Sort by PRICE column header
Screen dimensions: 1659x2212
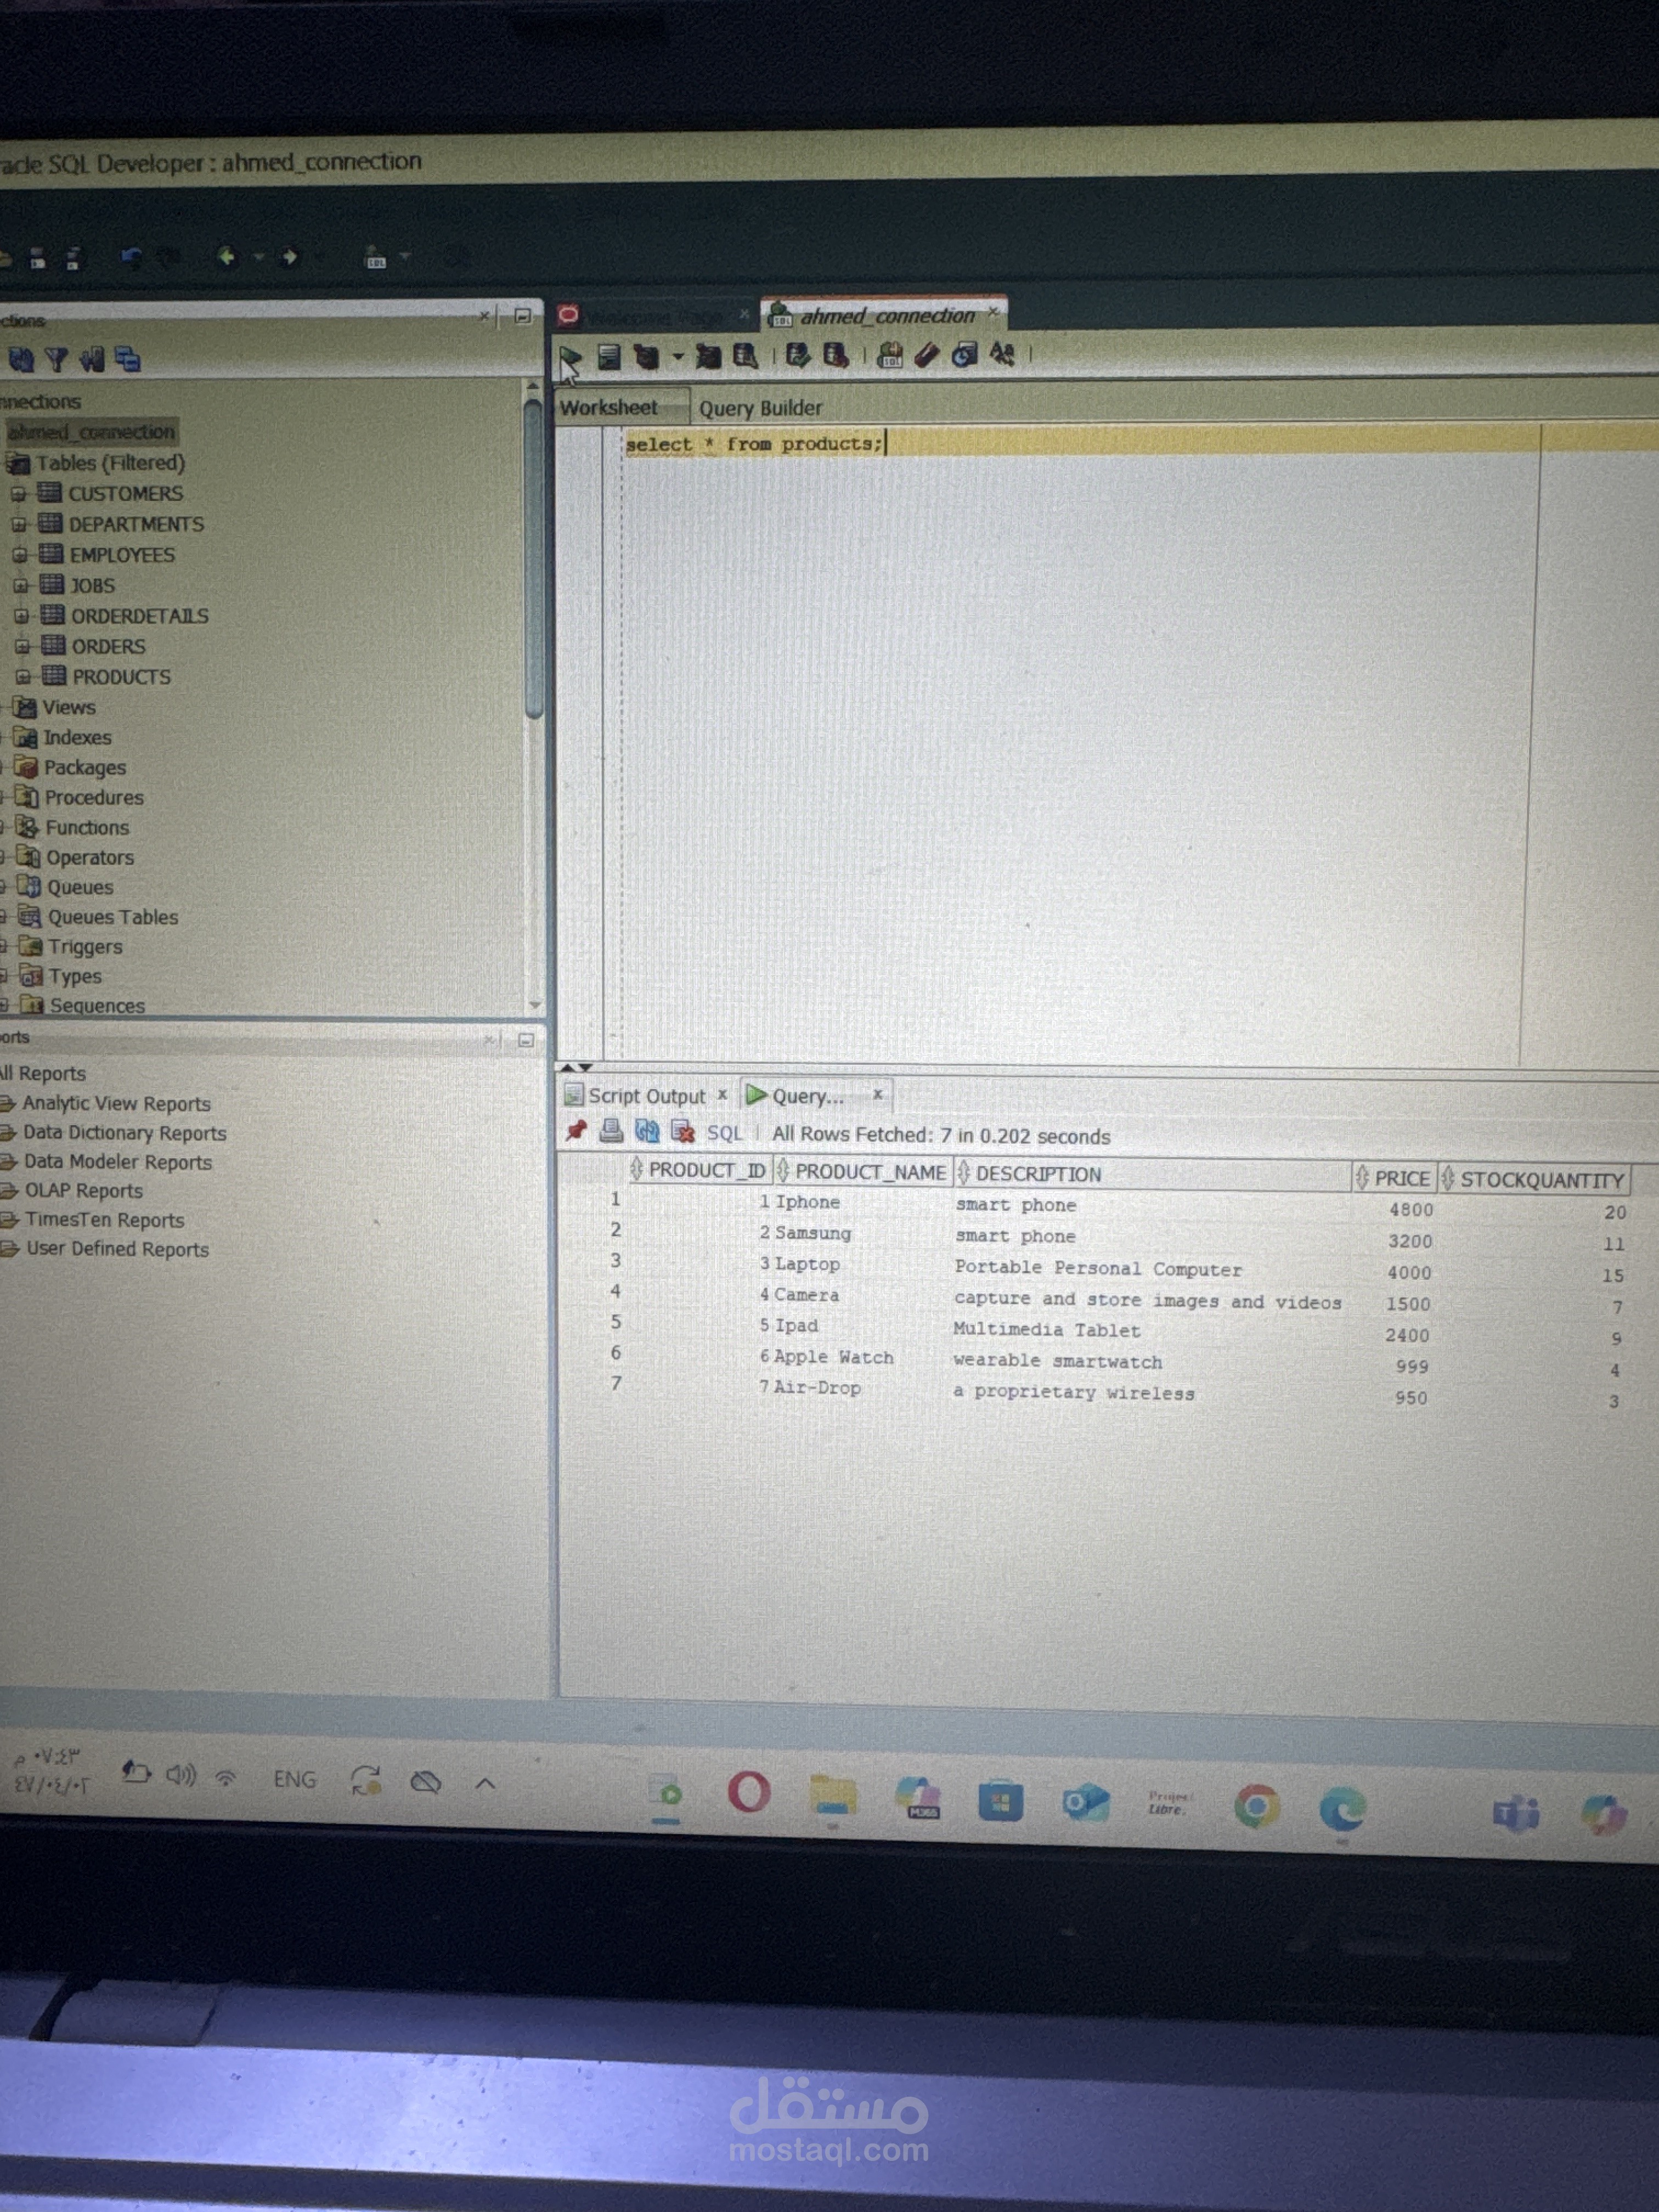coord(1394,1178)
